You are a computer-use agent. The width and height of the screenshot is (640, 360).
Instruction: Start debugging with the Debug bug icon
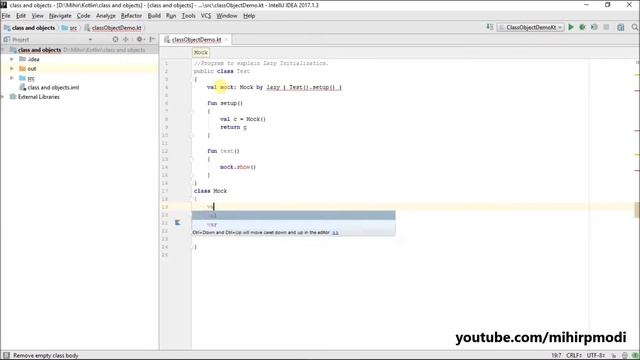[x=582, y=27]
